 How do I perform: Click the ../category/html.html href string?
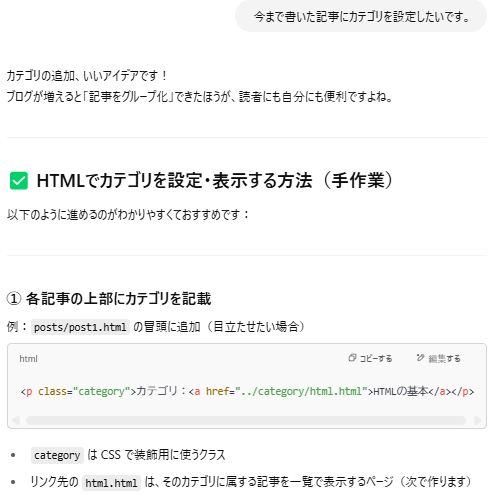(x=301, y=391)
